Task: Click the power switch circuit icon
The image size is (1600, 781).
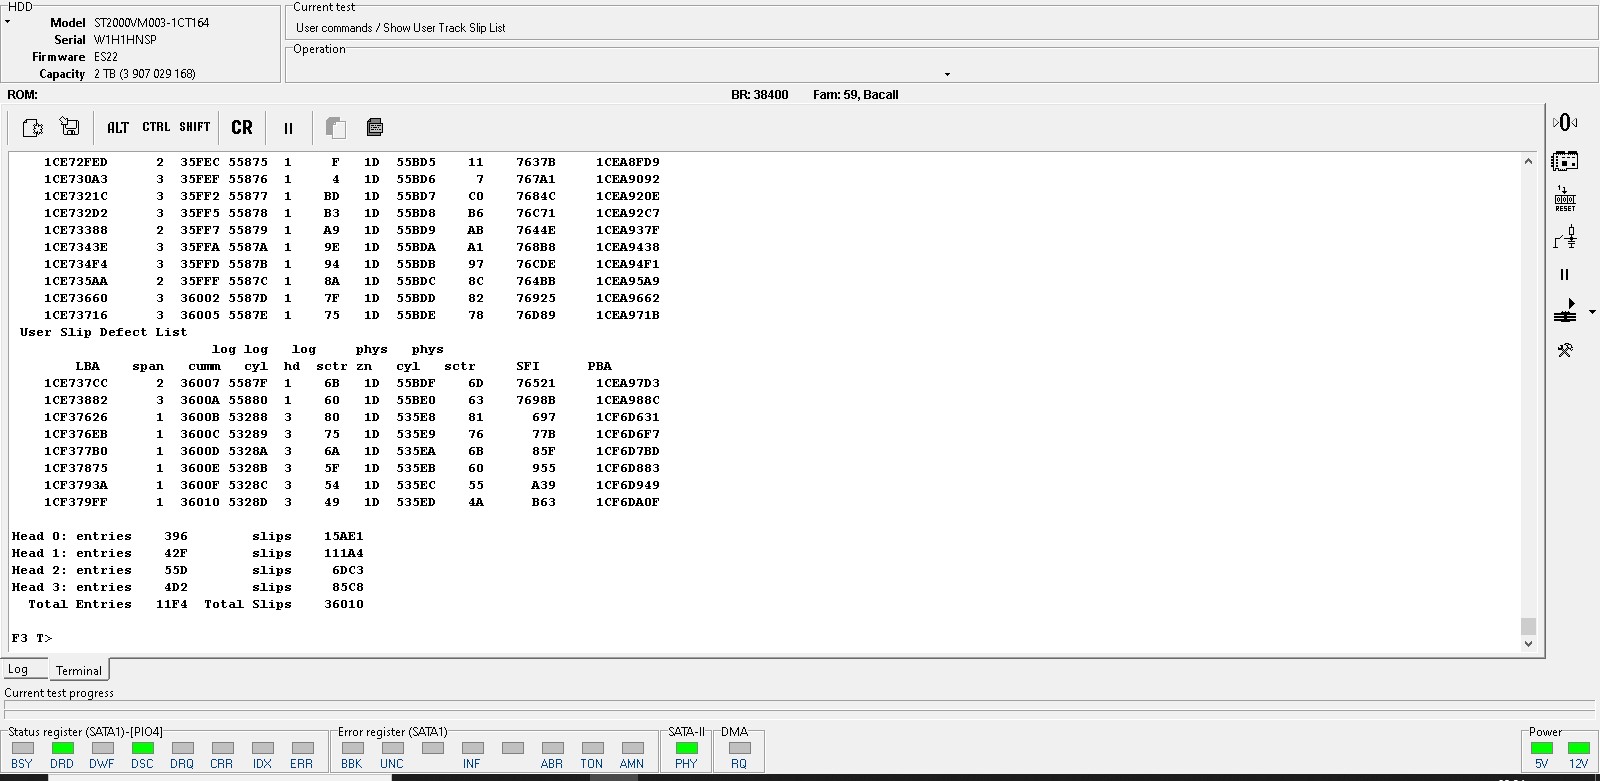Action: click(x=1565, y=237)
